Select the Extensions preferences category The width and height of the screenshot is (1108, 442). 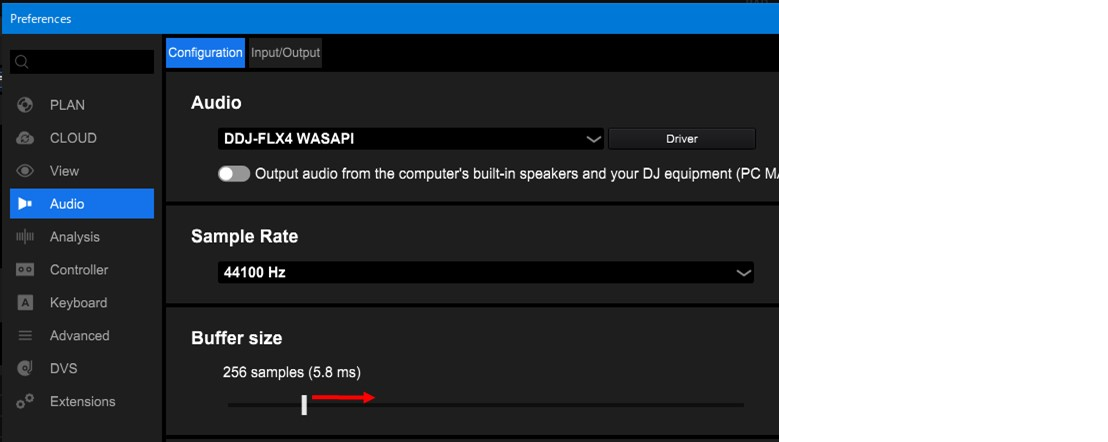(83, 402)
